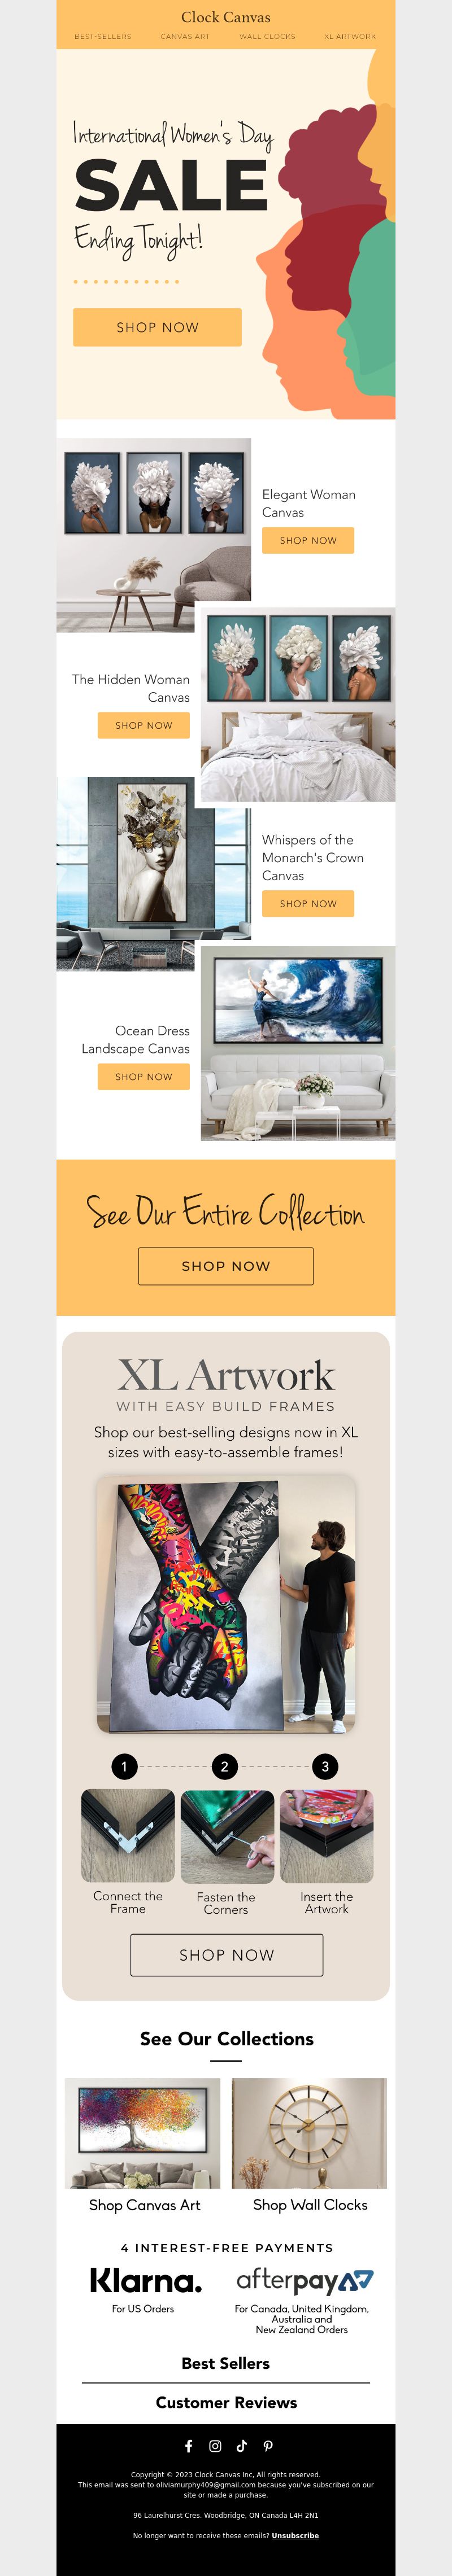Select step 3 circle in frame guide

(x=325, y=1767)
